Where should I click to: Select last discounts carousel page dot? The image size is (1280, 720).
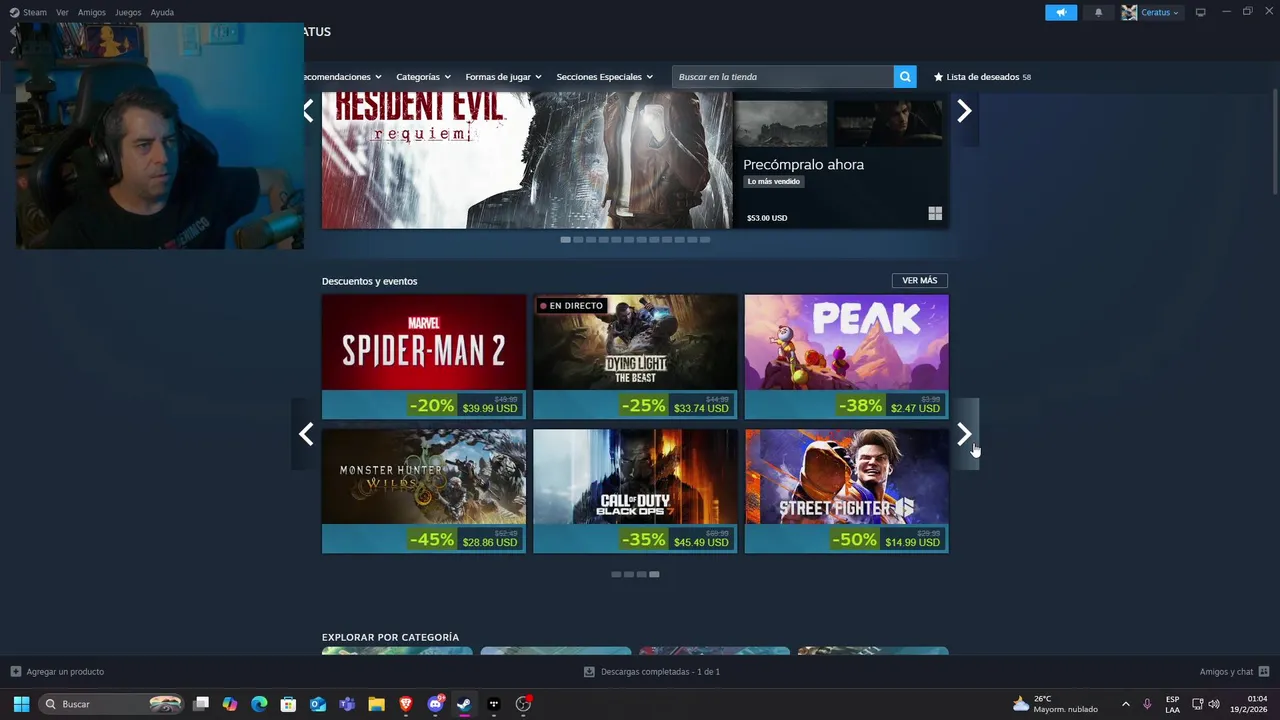[654, 574]
